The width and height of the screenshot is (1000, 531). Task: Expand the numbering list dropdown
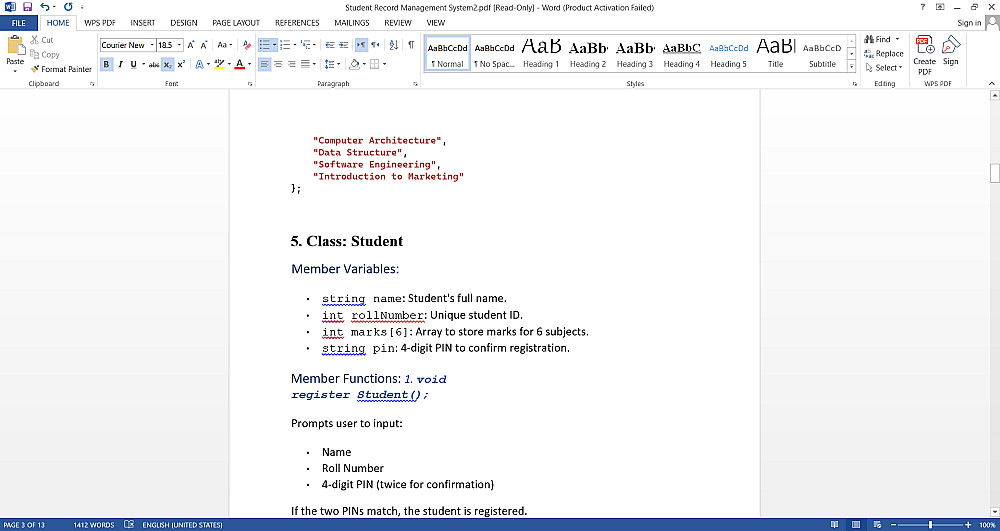pyautogui.click(x=295, y=45)
